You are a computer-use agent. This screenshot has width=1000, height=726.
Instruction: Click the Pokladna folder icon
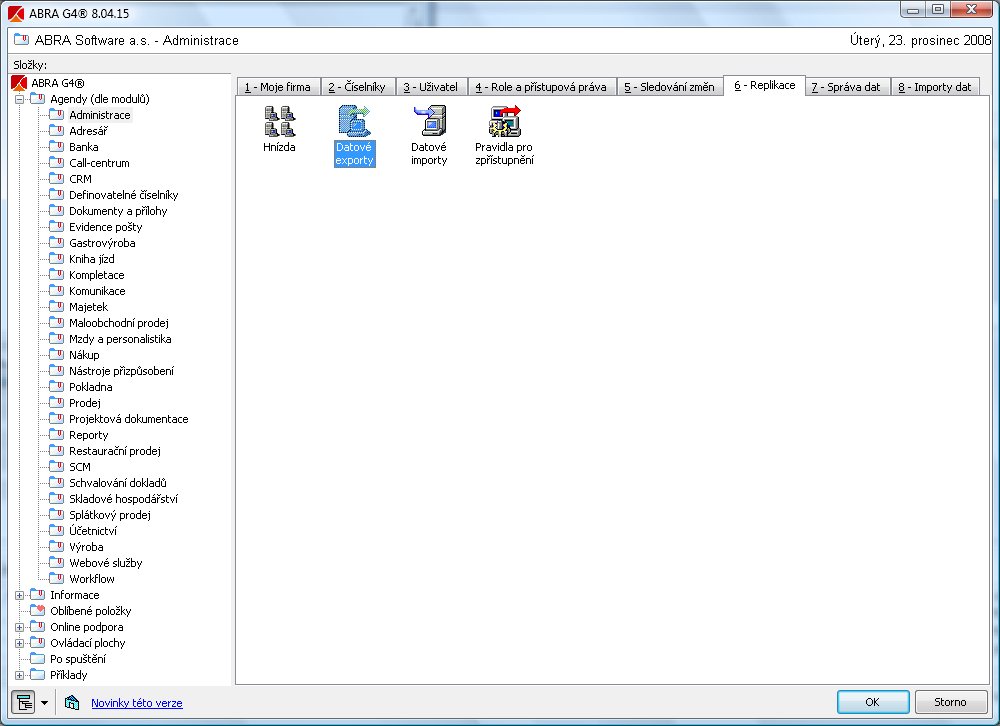pyautogui.click(x=57, y=387)
